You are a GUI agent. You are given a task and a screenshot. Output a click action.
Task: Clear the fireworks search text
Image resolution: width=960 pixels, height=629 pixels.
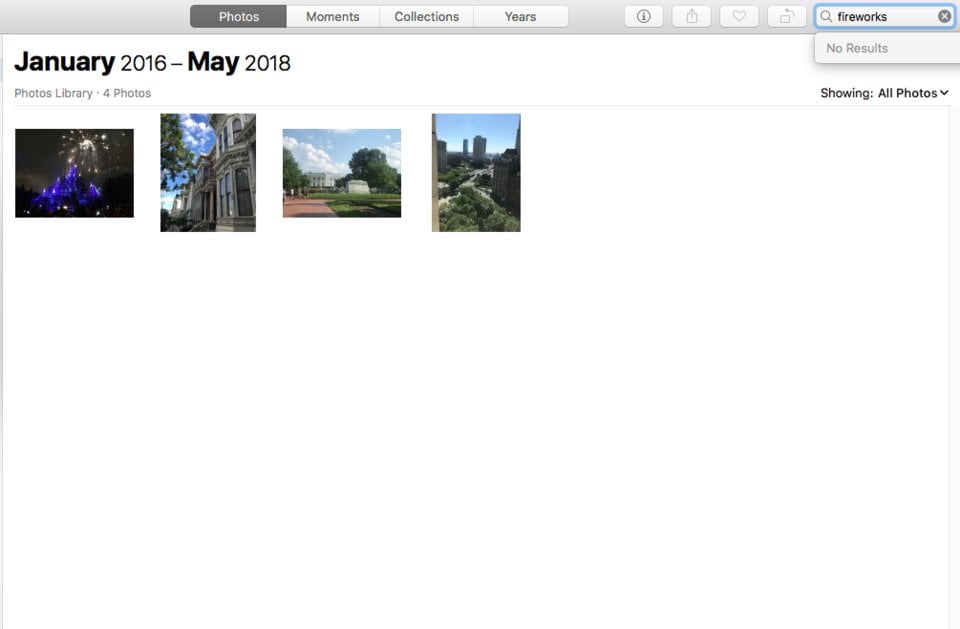(x=944, y=16)
